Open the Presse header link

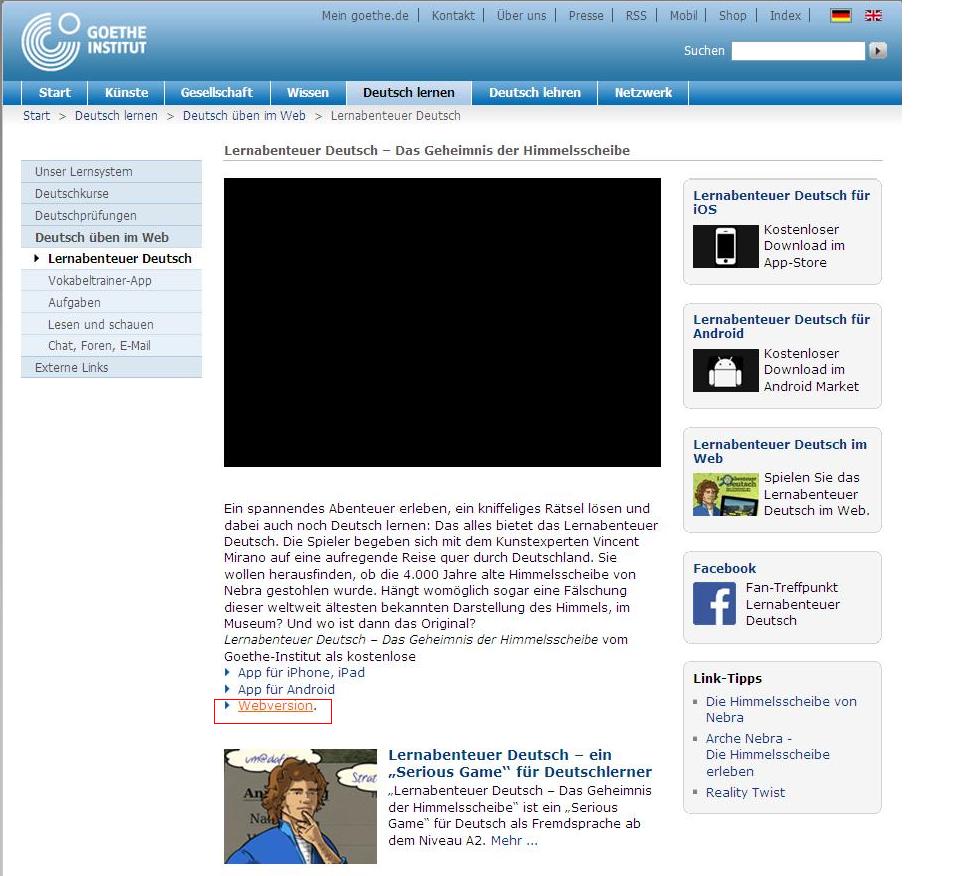[x=586, y=16]
